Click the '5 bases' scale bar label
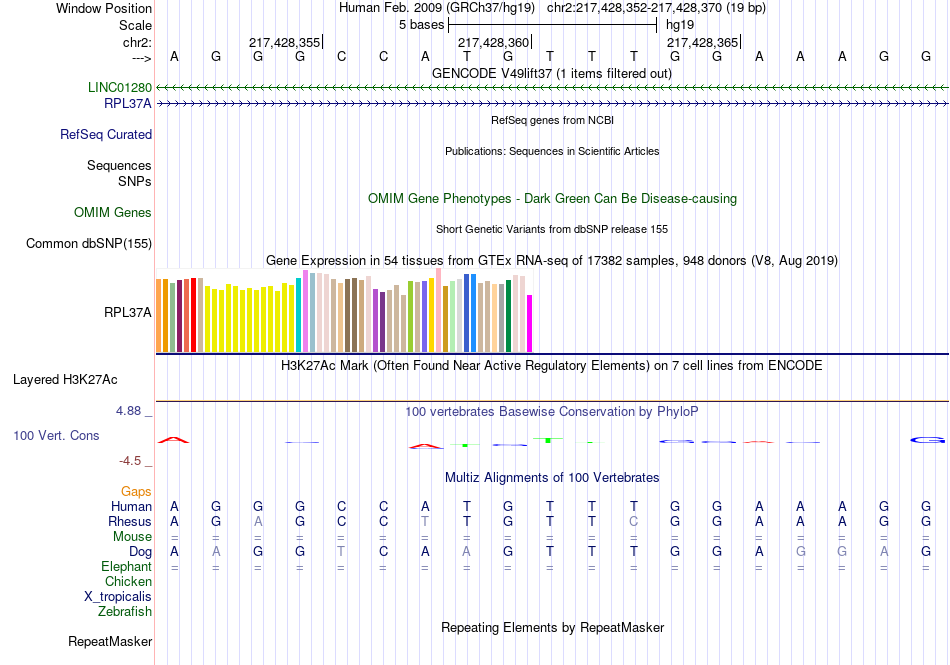The width and height of the screenshot is (950, 665). click(421, 25)
